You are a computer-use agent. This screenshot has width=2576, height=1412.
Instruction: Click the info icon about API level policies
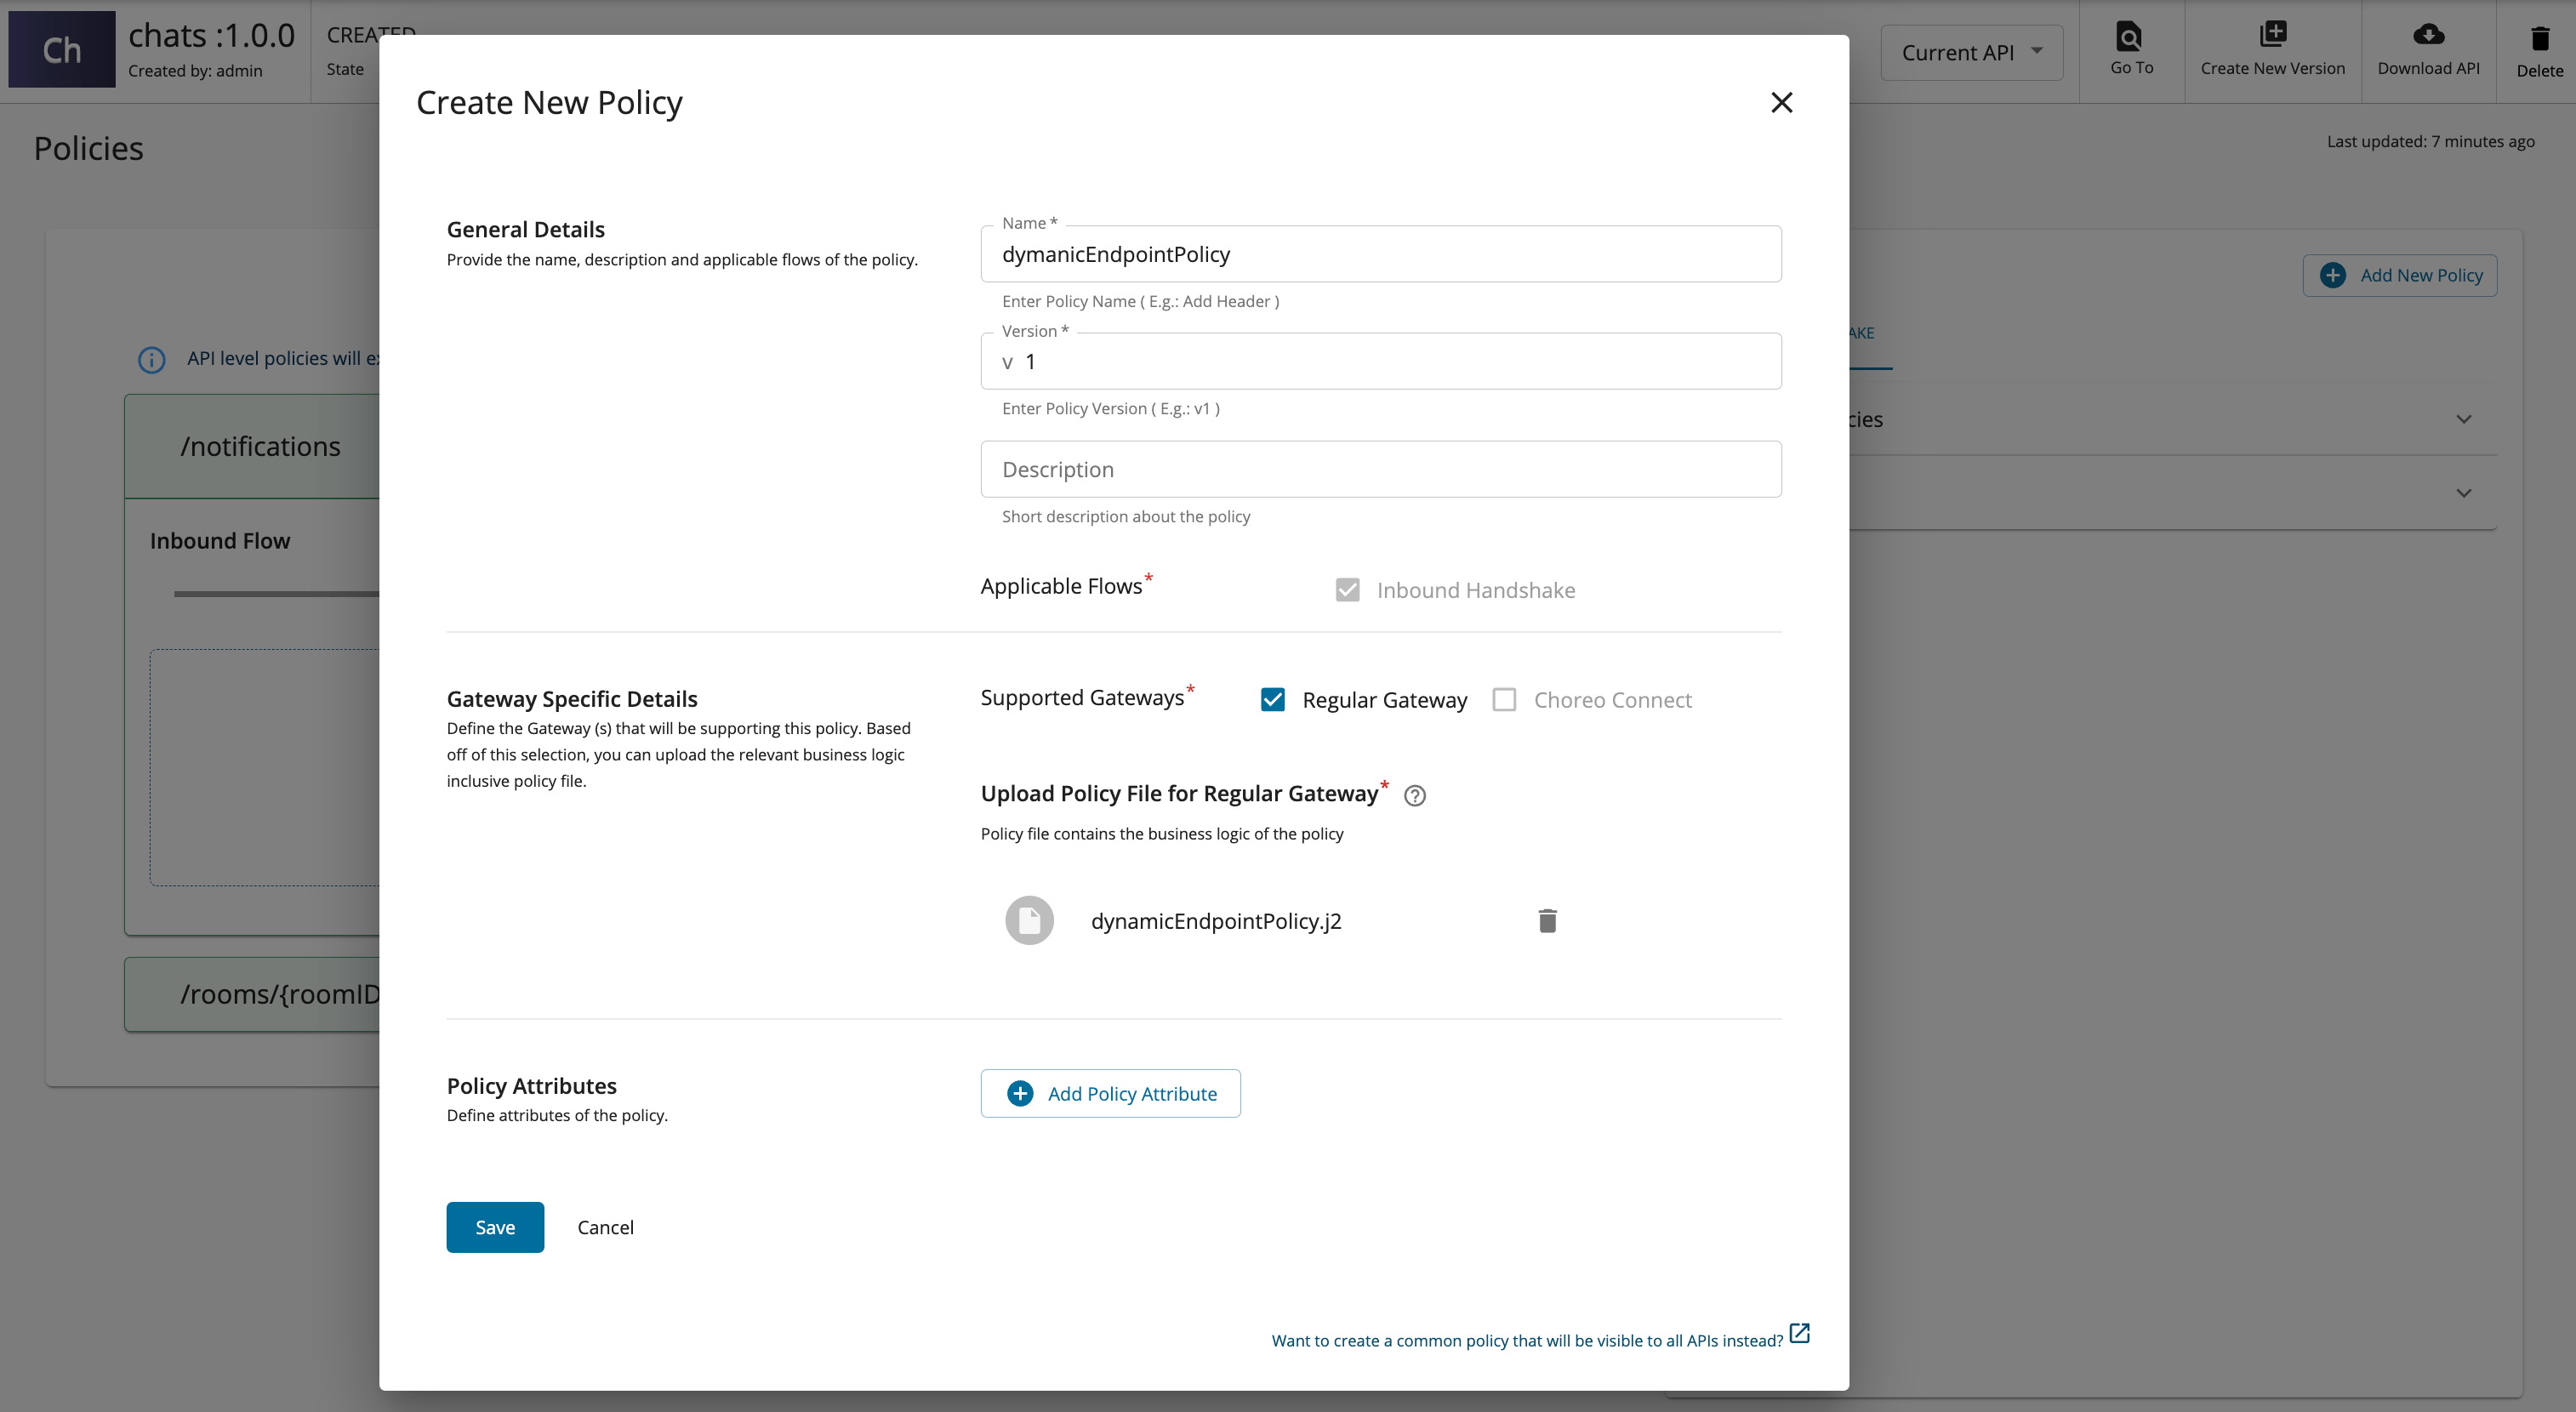pyautogui.click(x=151, y=359)
